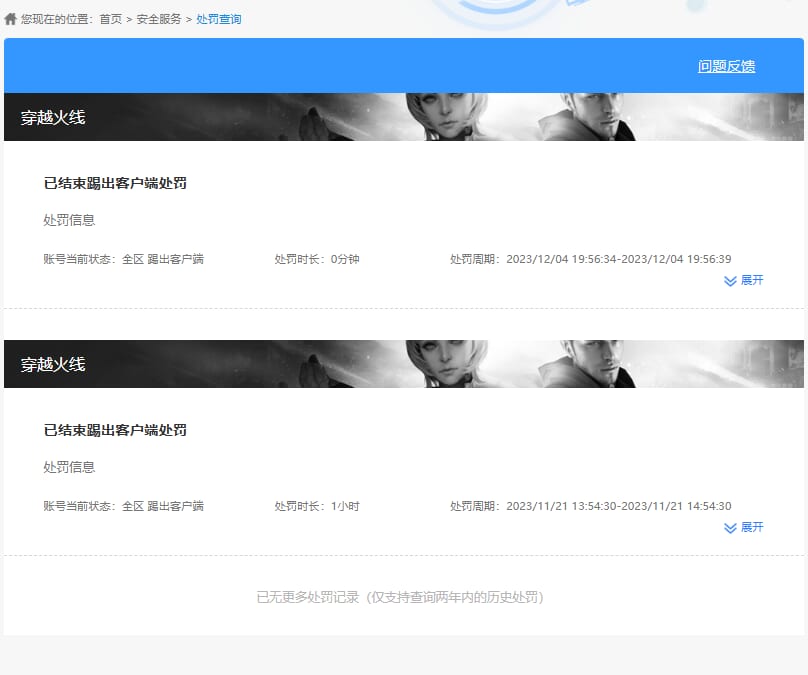Click the 已无更多处罚记录 footer notice
Viewport: 808px width, 675px height.
tap(400, 597)
